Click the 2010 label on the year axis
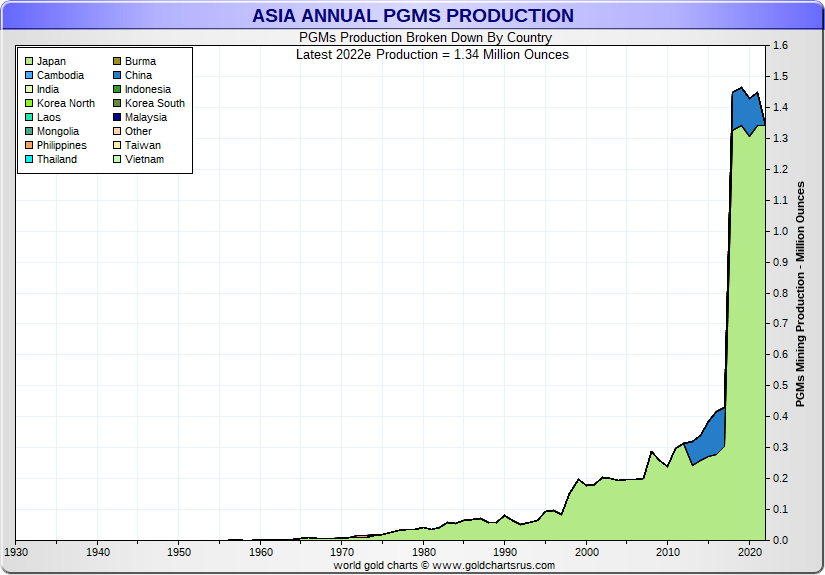The width and height of the screenshot is (825, 575). [667, 552]
